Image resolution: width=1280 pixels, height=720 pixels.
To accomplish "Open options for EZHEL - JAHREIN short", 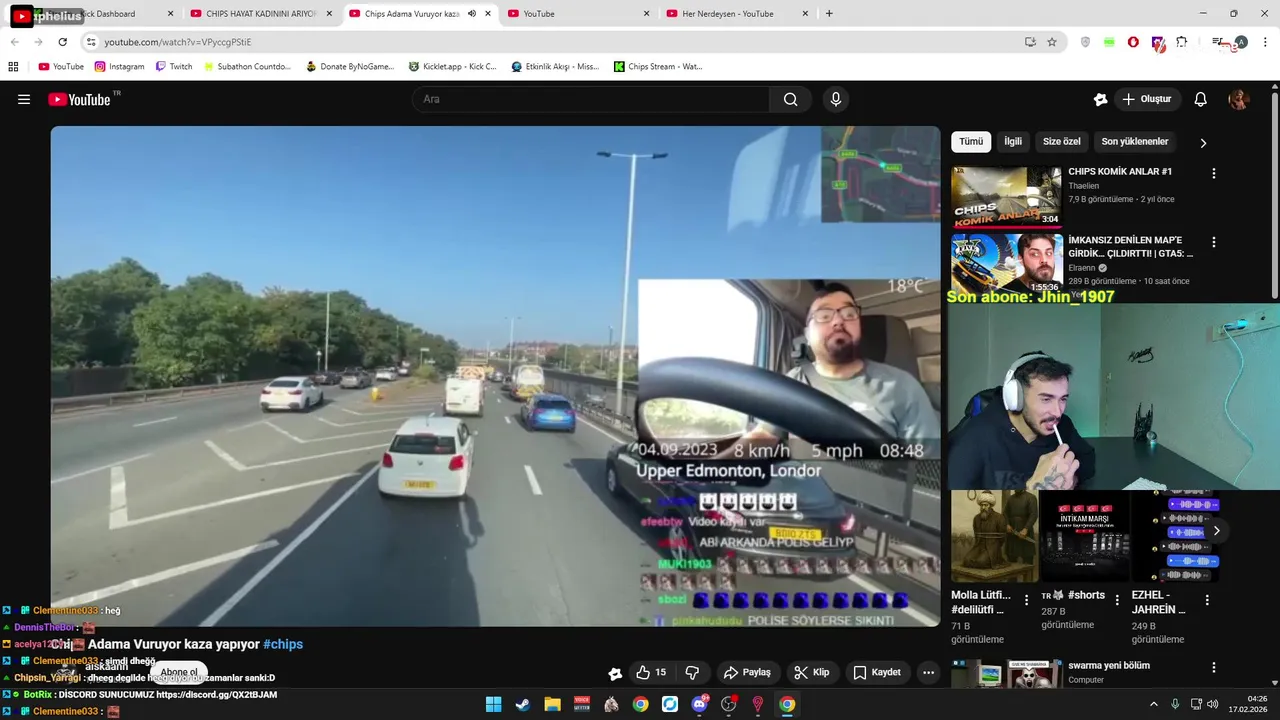I will (x=1207, y=600).
